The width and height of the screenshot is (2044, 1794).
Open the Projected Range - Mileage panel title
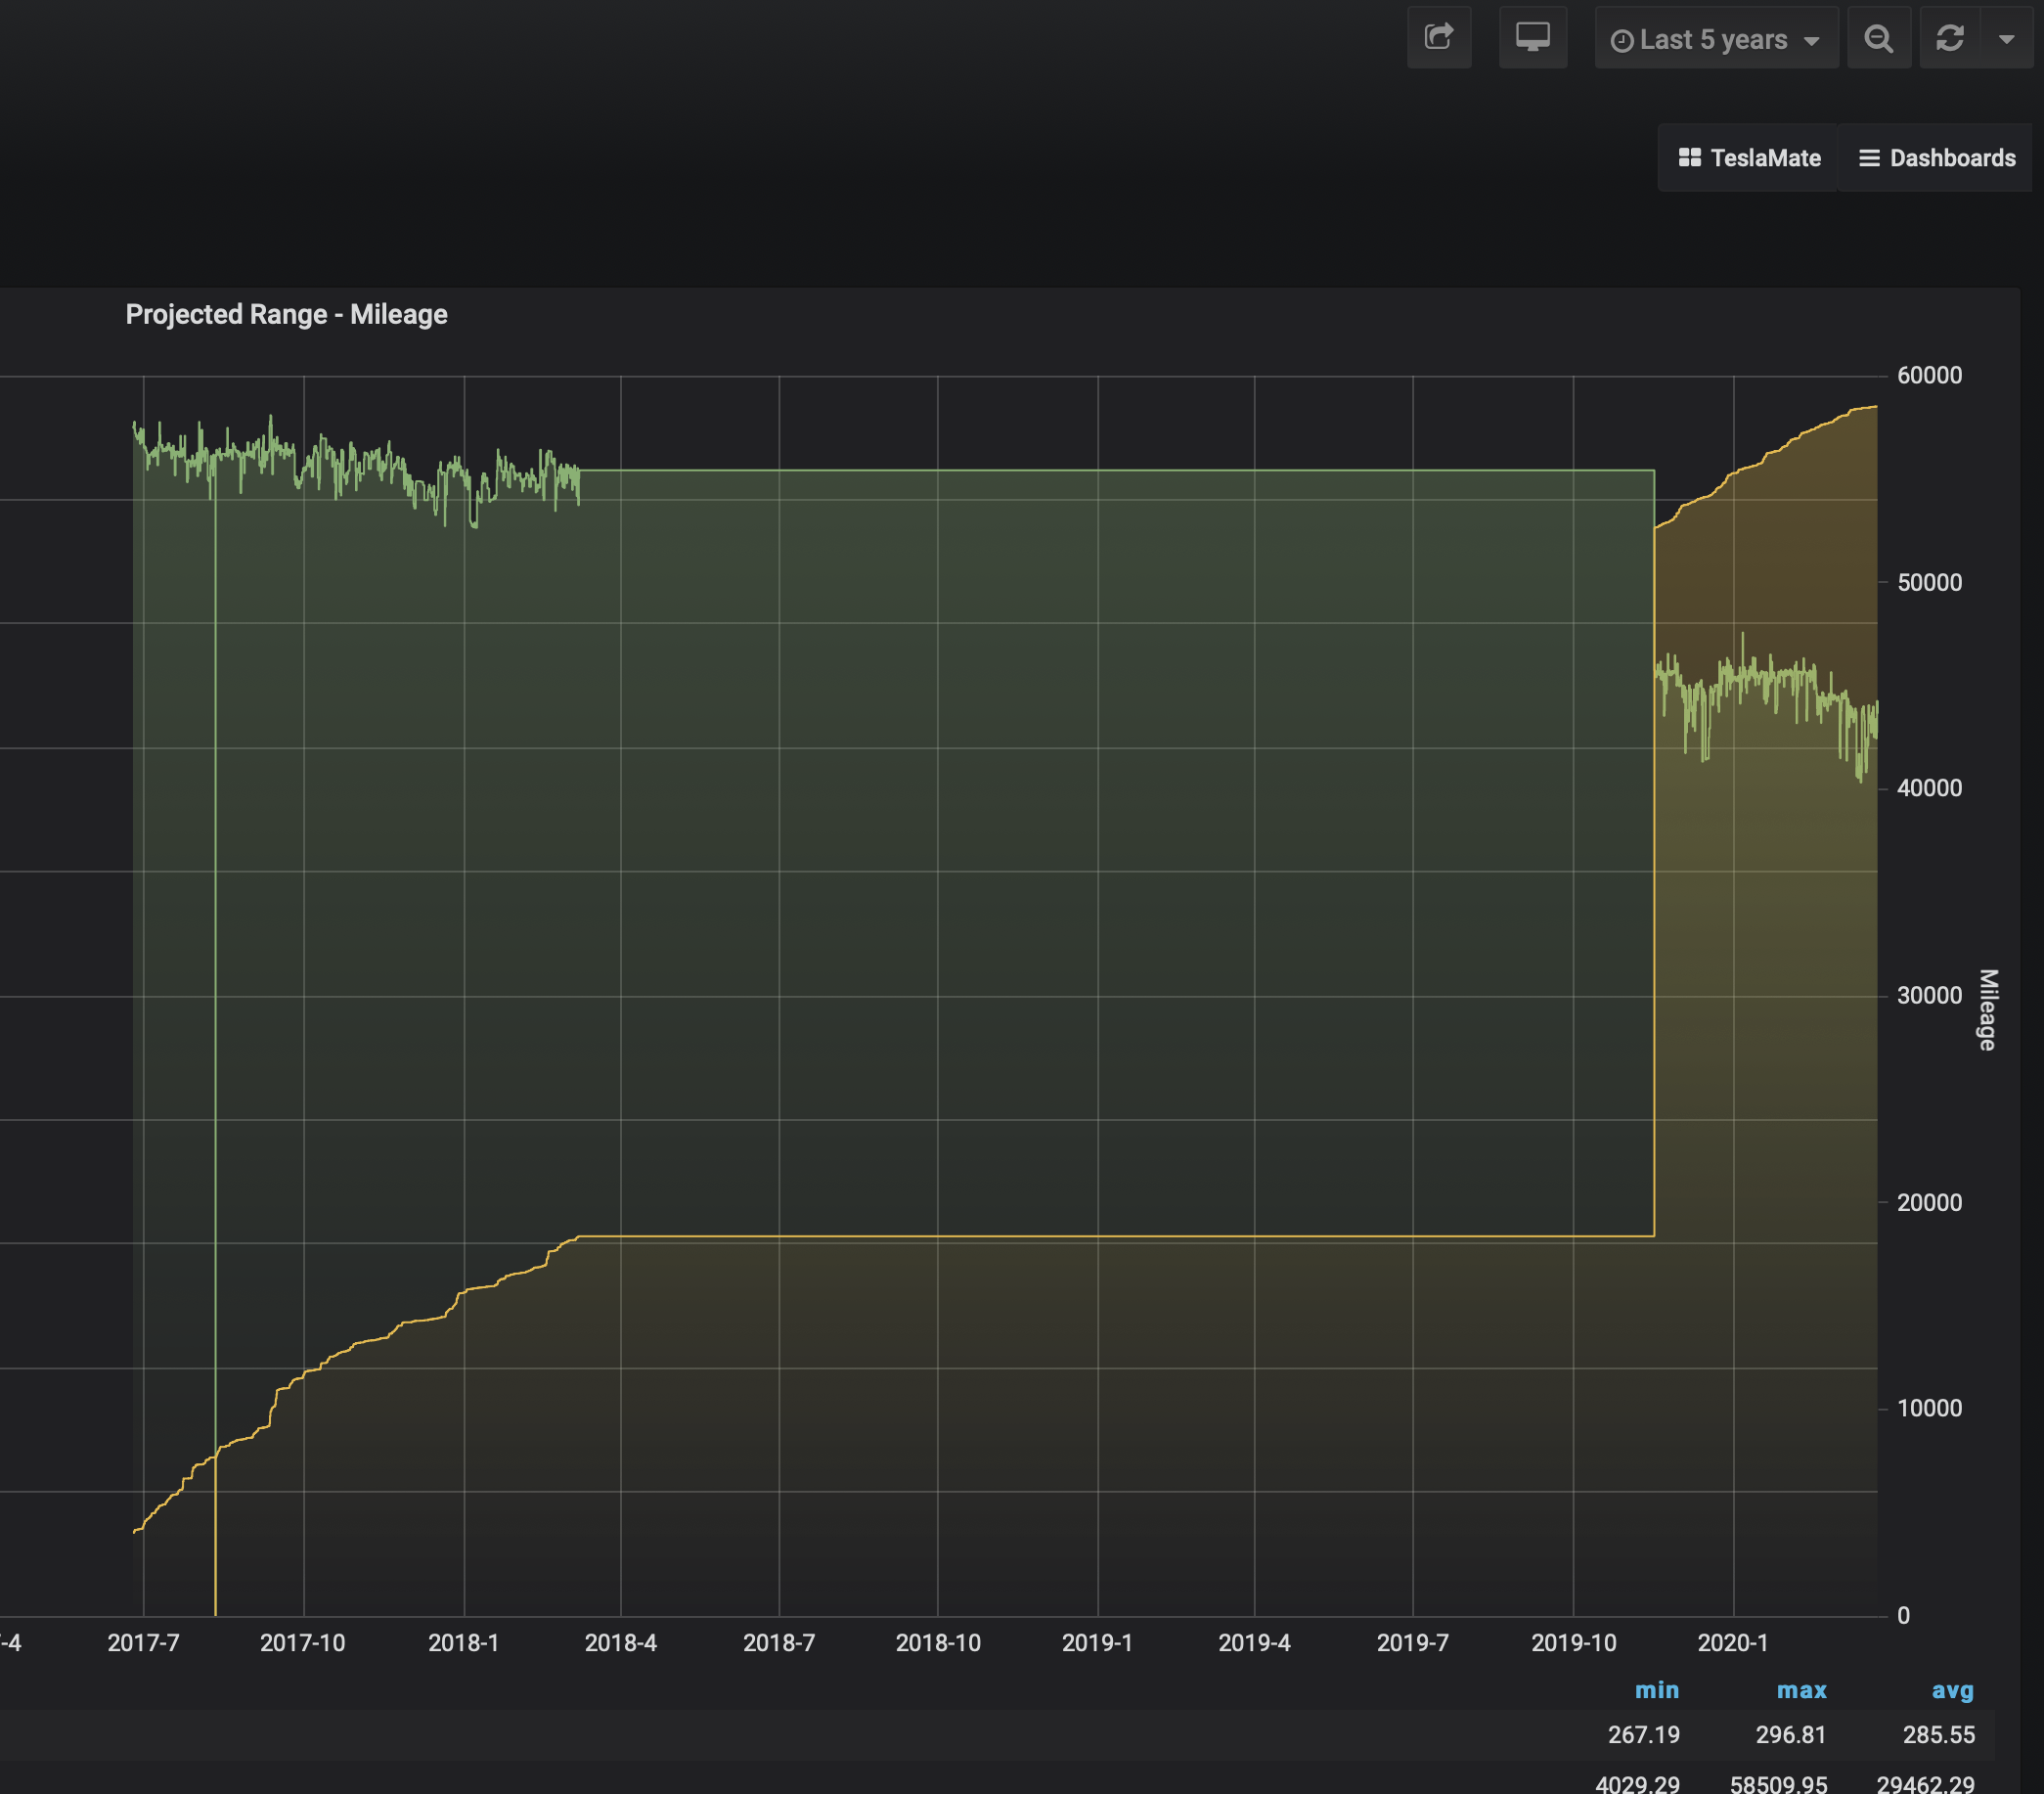click(286, 314)
